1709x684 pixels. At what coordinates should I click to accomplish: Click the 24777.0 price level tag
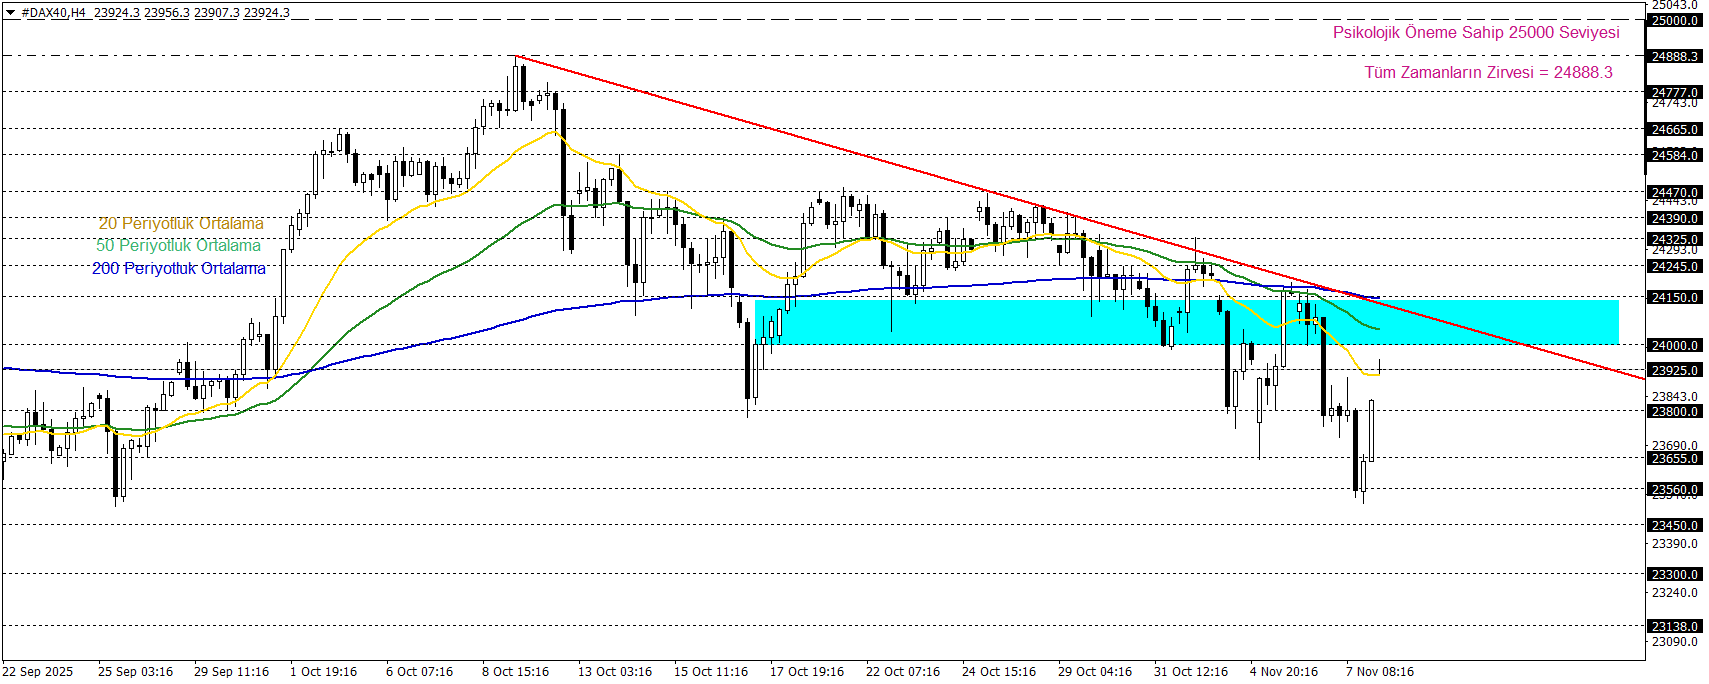click(x=1675, y=92)
